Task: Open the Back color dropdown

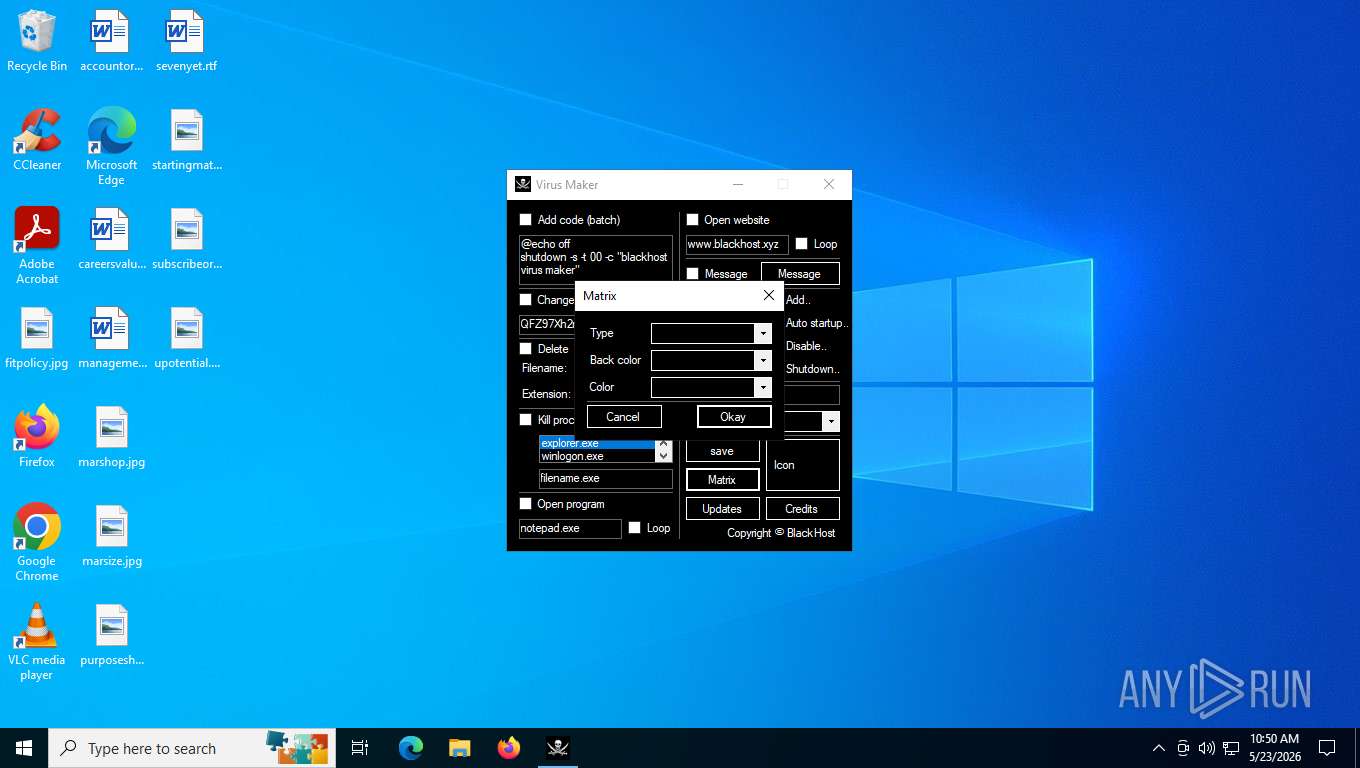Action: pos(763,360)
